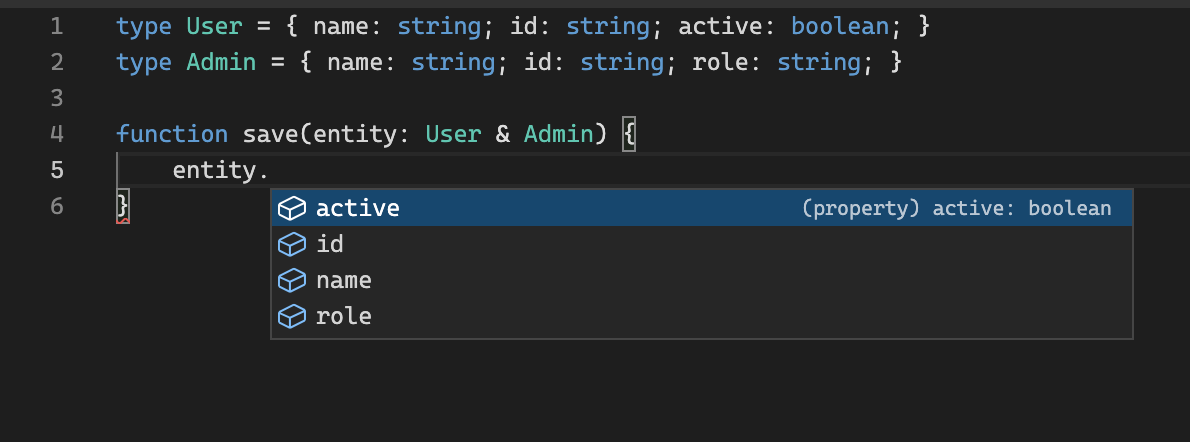The width and height of the screenshot is (1190, 442).
Task: Click the opening brace on line 4
Action: point(628,134)
